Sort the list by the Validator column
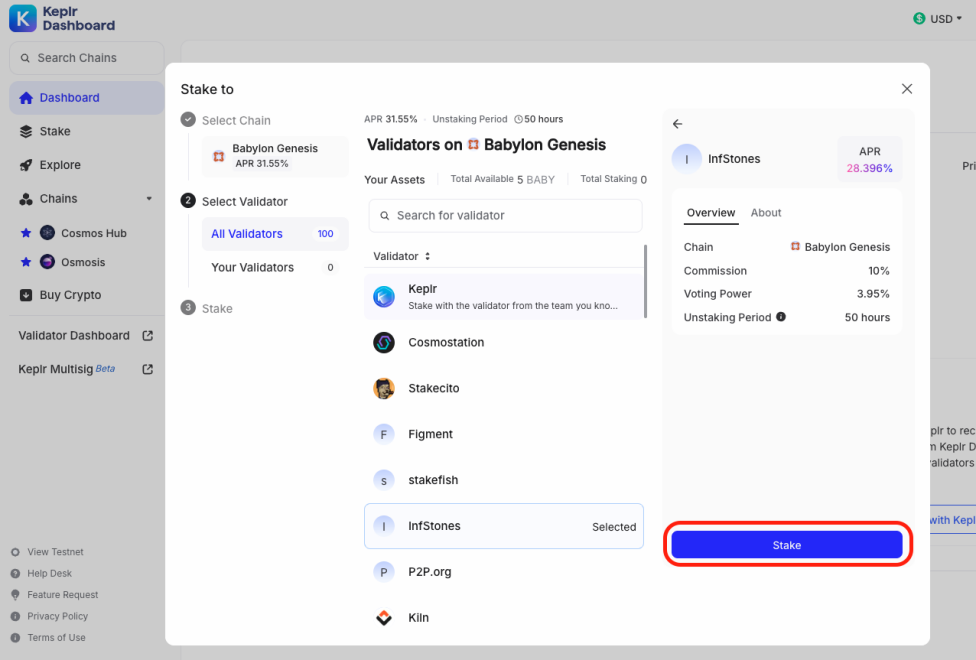Image resolution: width=976 pixels, height=660 pixels. point(401,256)
